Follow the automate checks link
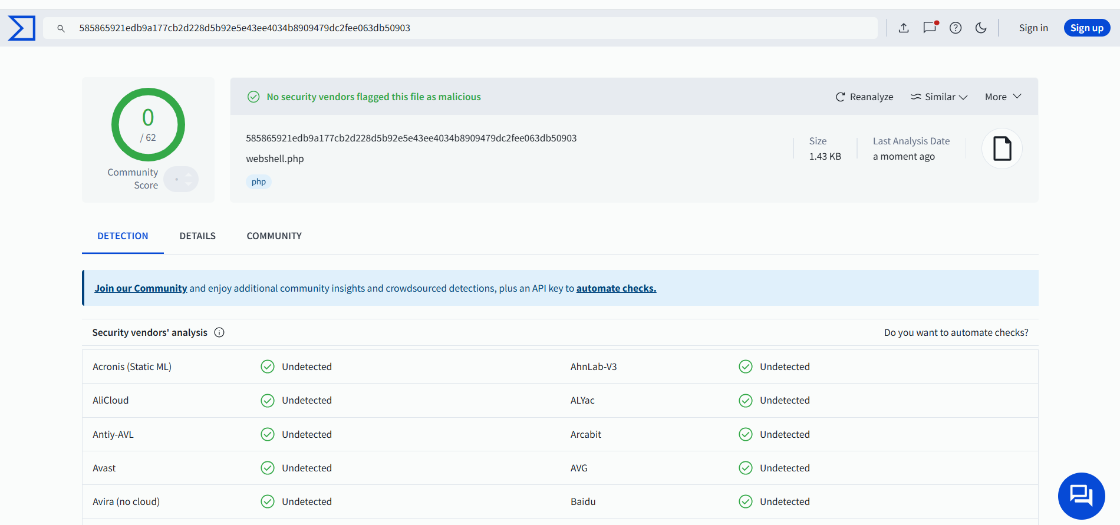This screenshot has height=525, width=1120. coord(616,288)
